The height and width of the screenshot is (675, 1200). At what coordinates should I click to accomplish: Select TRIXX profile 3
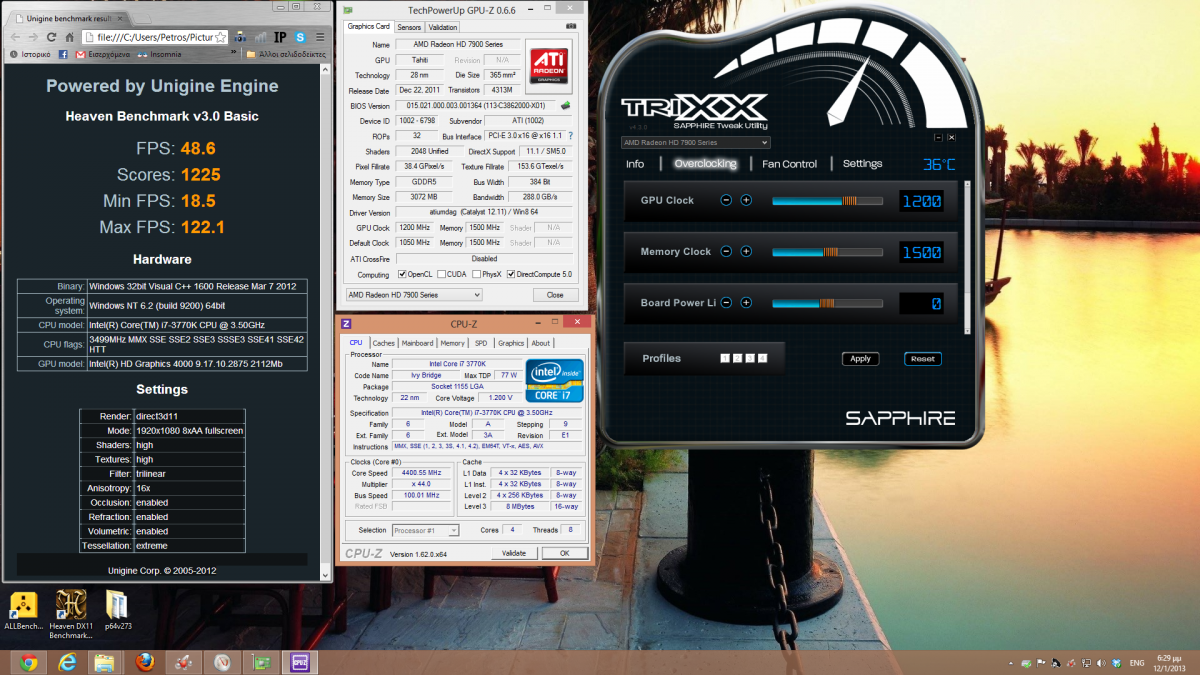750,358
